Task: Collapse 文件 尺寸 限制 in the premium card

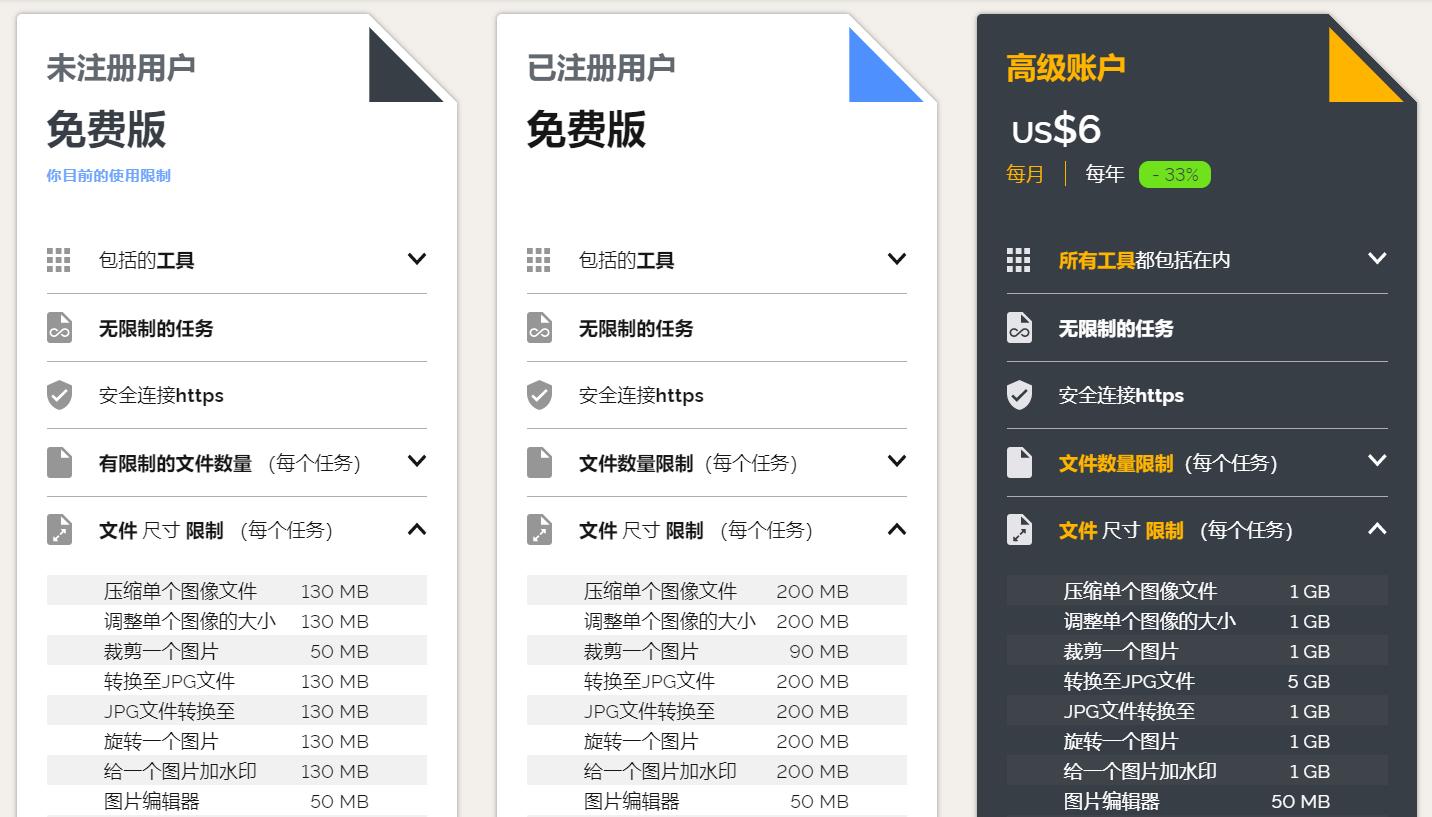Action: point(1379,530)
